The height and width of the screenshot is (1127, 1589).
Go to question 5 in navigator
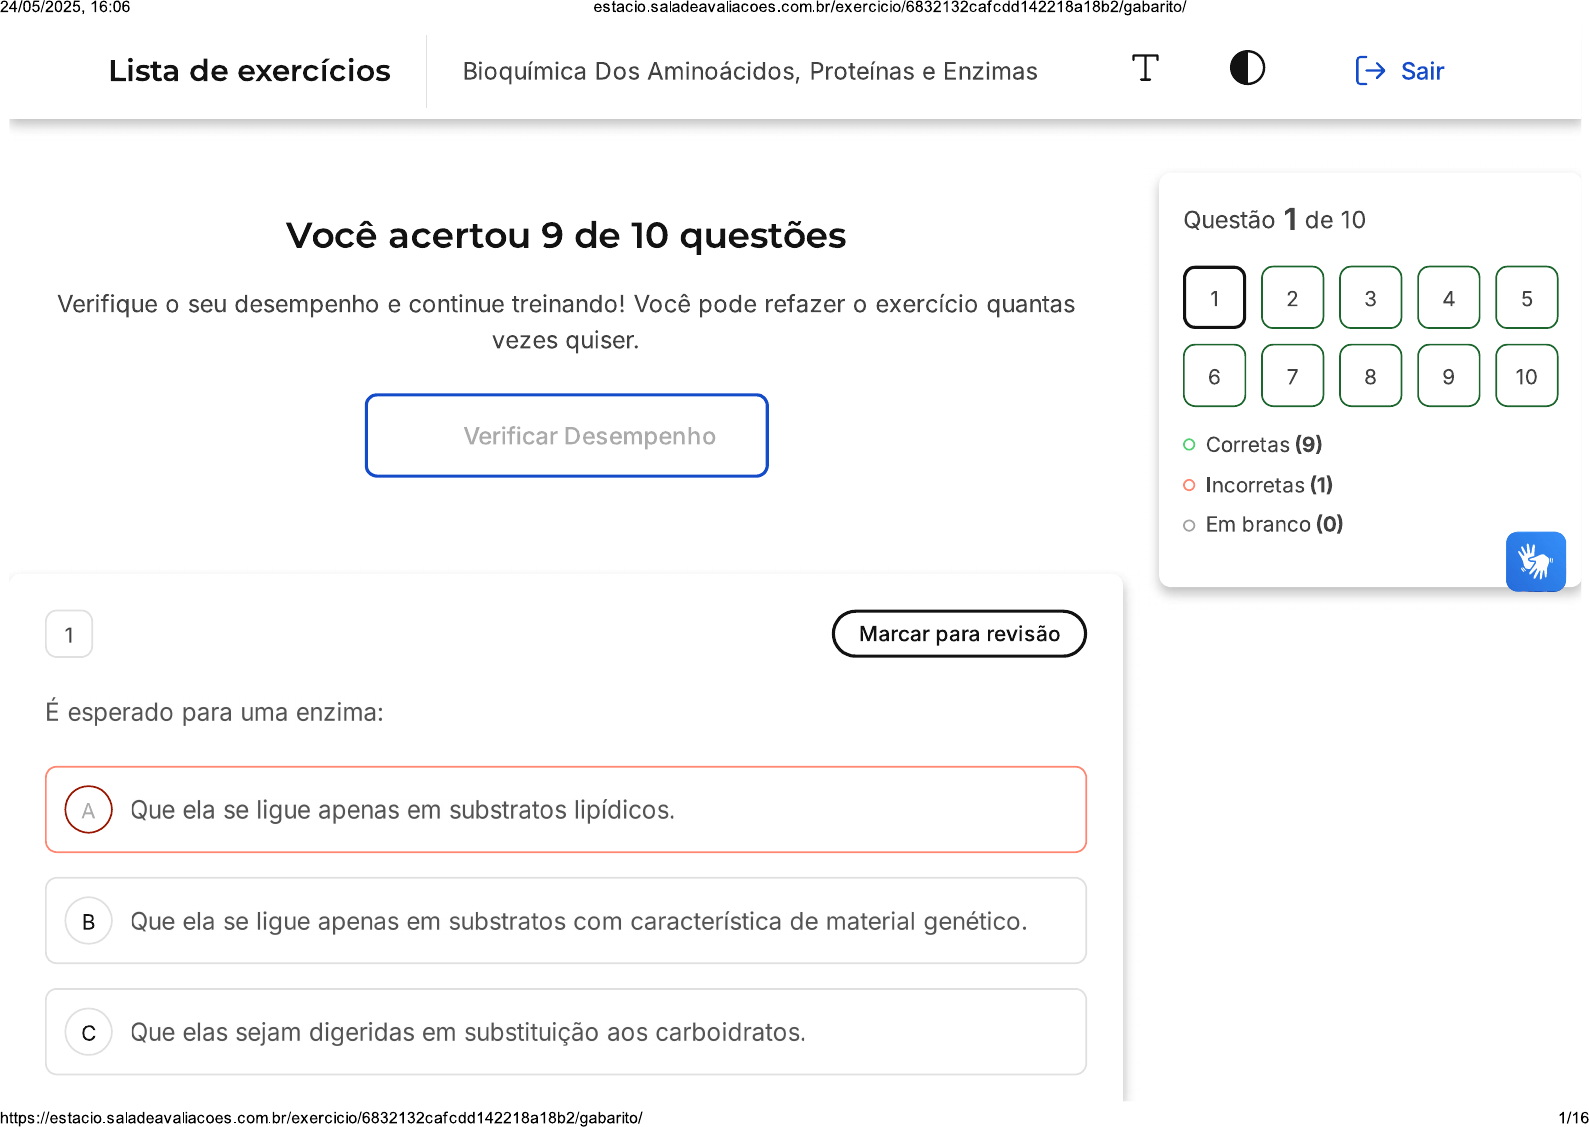pos(1526,298)
